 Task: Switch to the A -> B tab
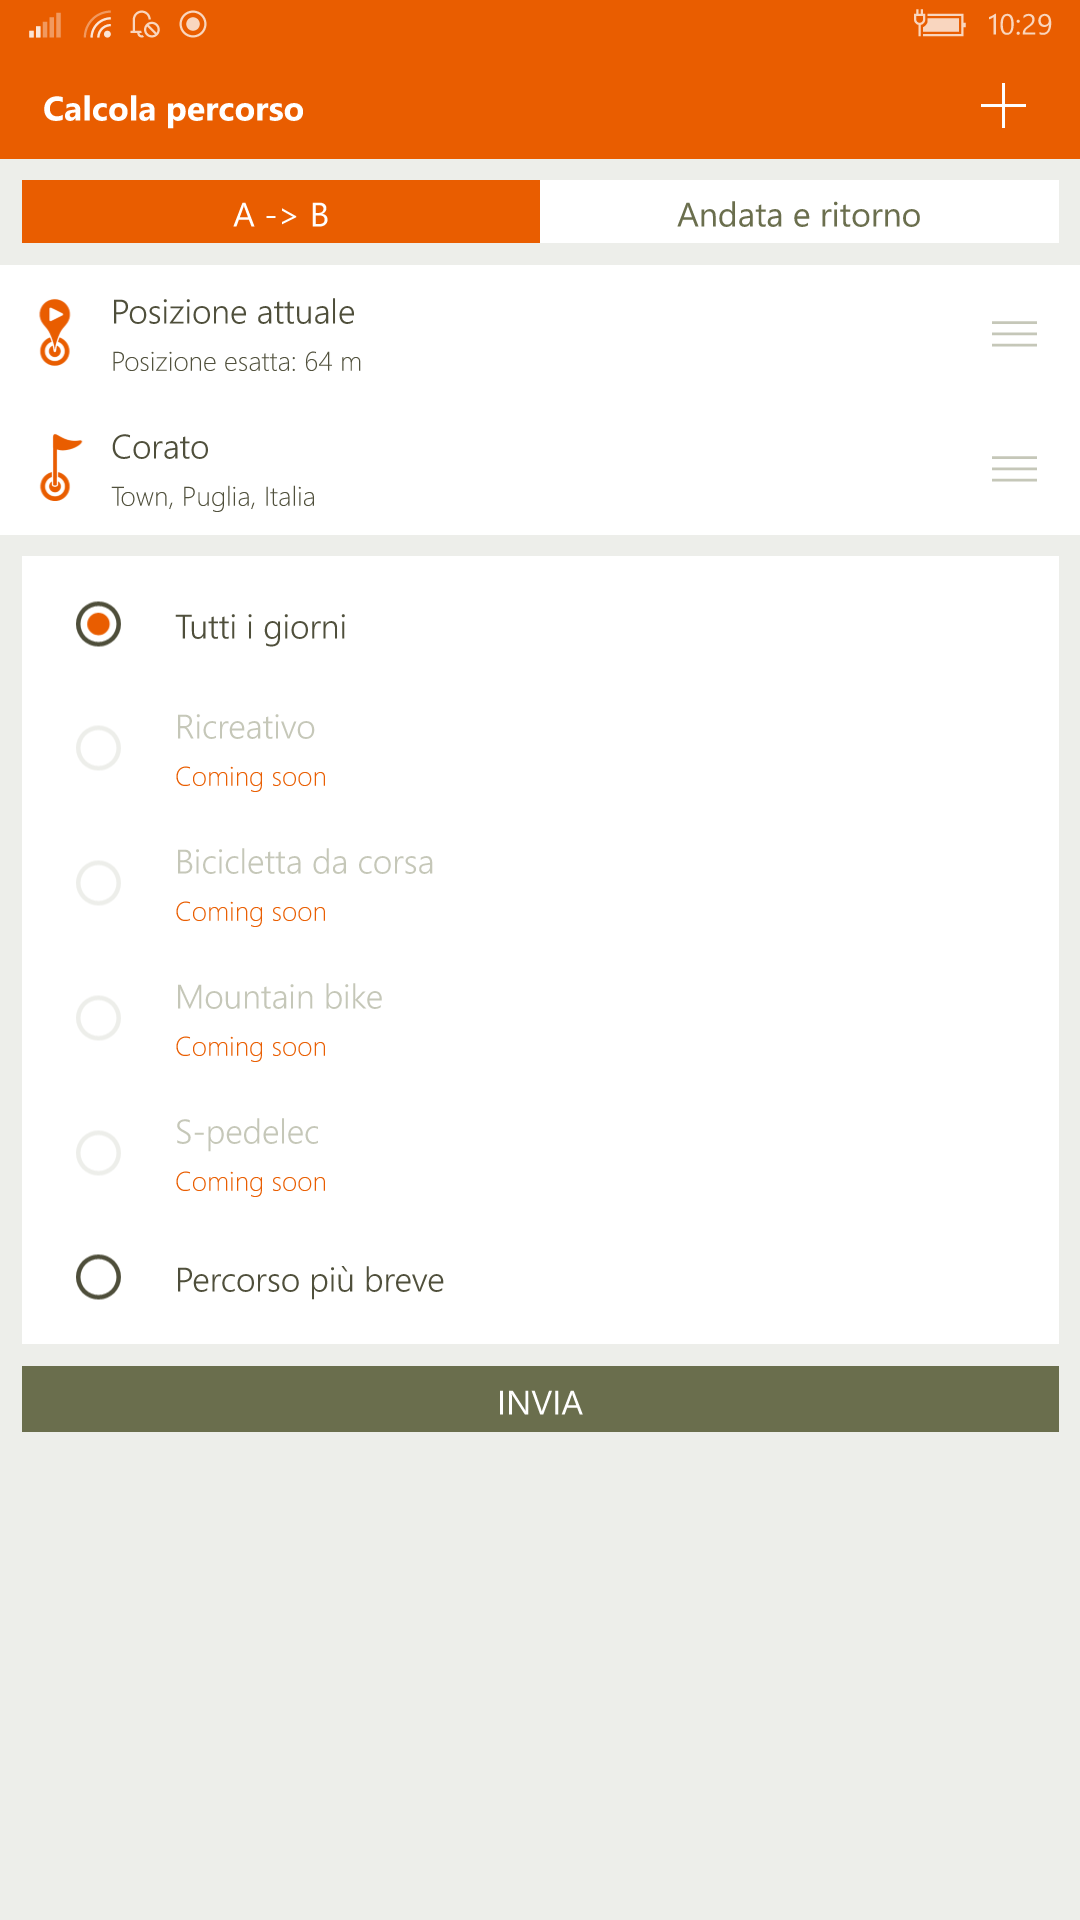281,212
